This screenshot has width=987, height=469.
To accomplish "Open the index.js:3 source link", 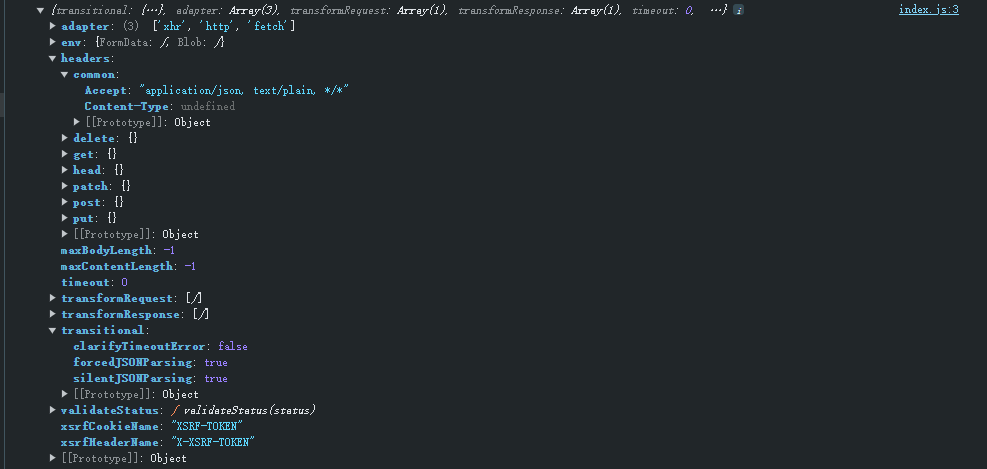I will [928, 10].
